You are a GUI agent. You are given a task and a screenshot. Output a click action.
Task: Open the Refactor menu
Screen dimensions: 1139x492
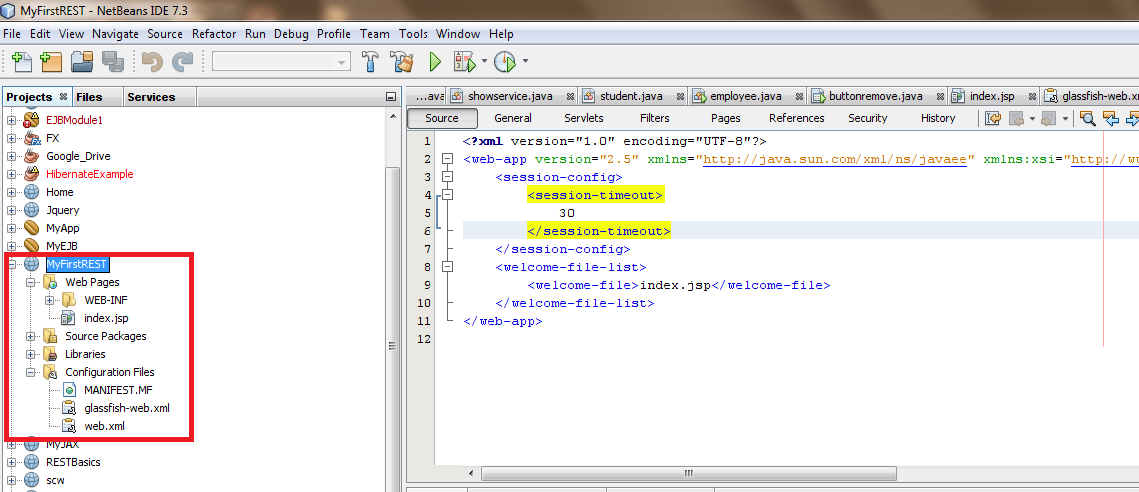tap(214, 34)
